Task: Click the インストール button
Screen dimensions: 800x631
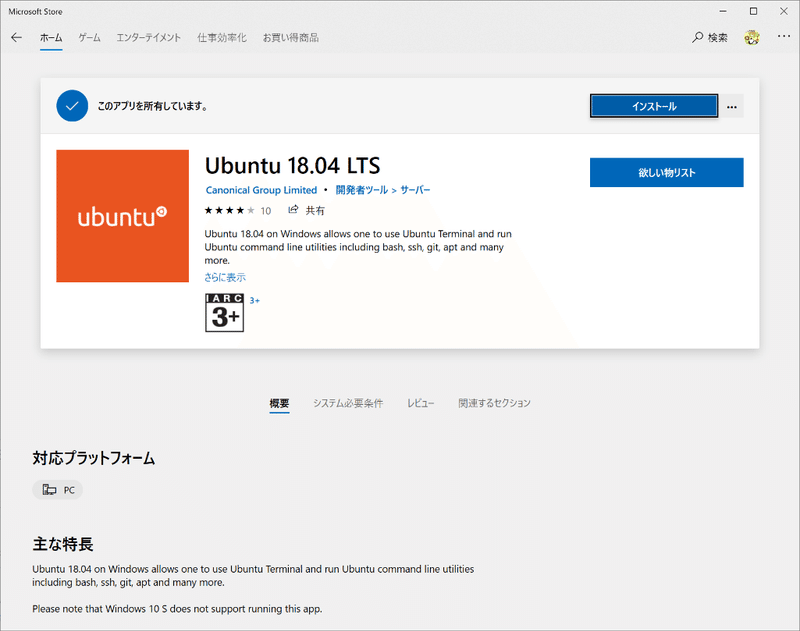Action: coord(654,106)
